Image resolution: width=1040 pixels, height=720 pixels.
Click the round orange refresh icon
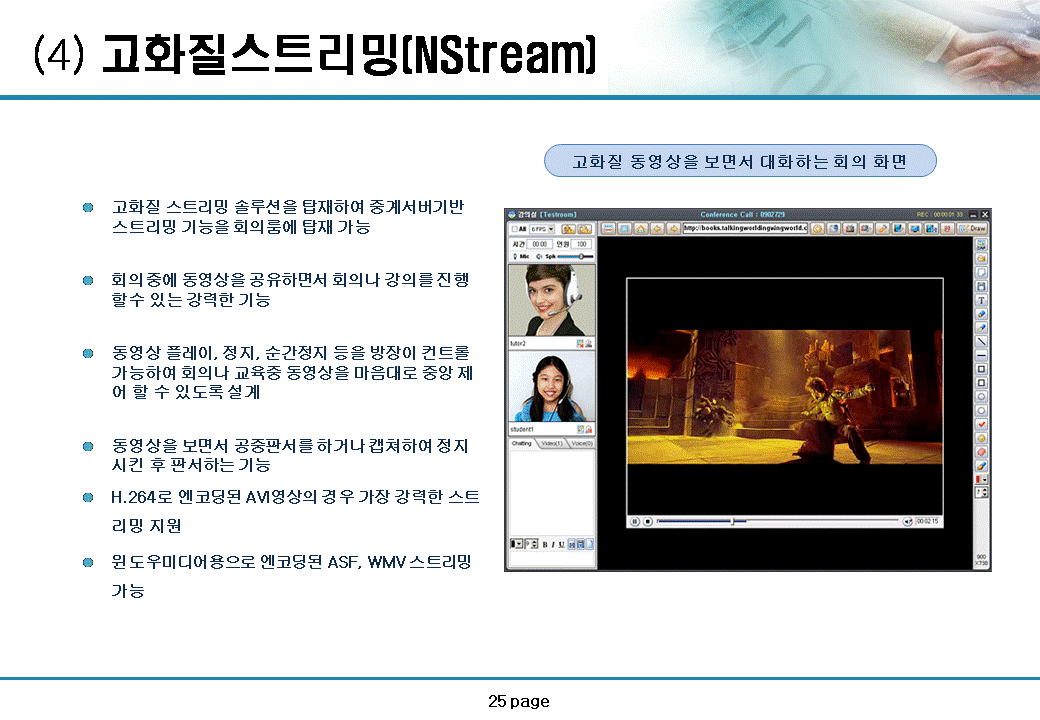(818, 229)
